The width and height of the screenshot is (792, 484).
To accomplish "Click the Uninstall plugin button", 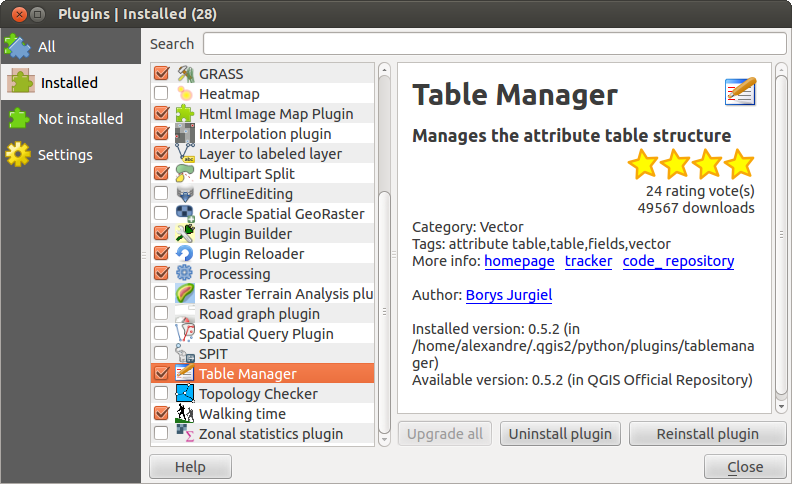I will (560, 434).
